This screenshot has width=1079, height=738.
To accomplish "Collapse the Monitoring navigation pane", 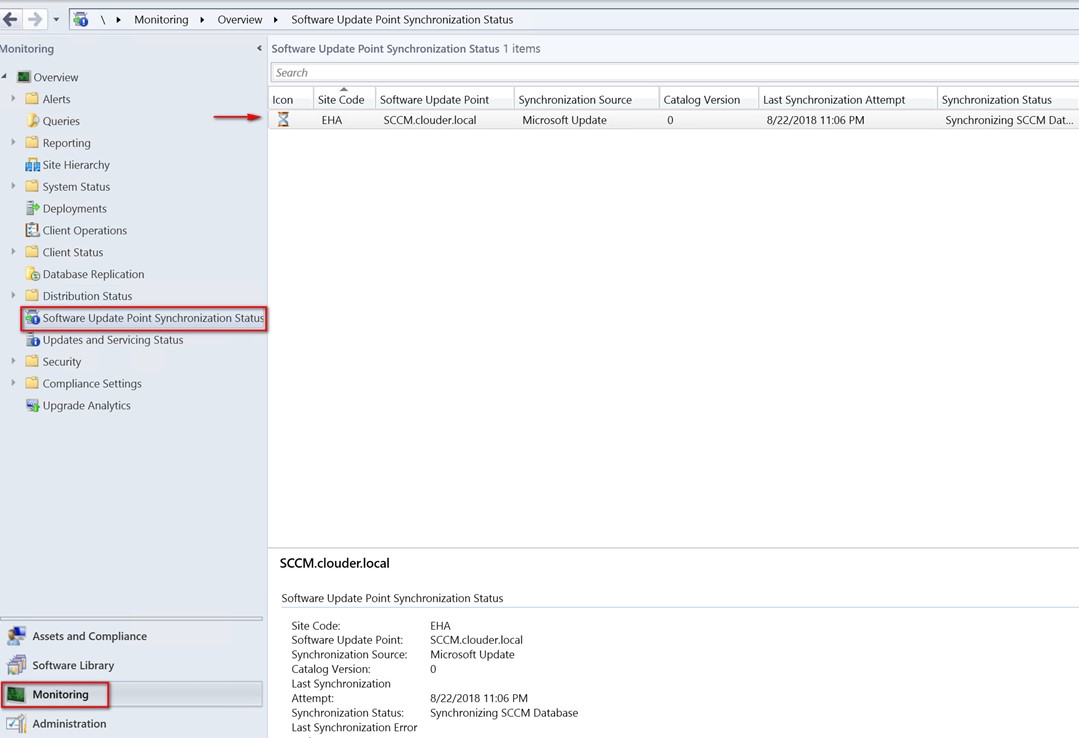I will click(x=259, y=48).
